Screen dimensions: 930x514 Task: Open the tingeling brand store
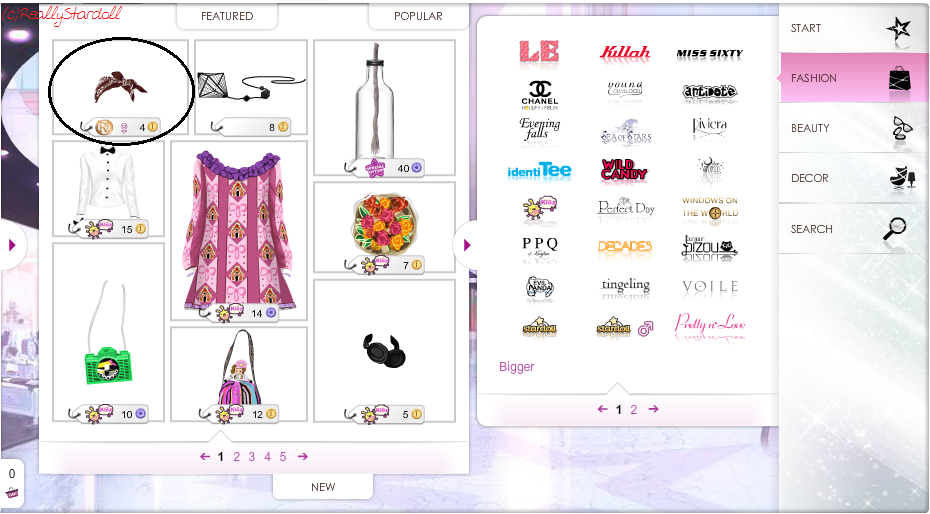[x=625, y=285]
